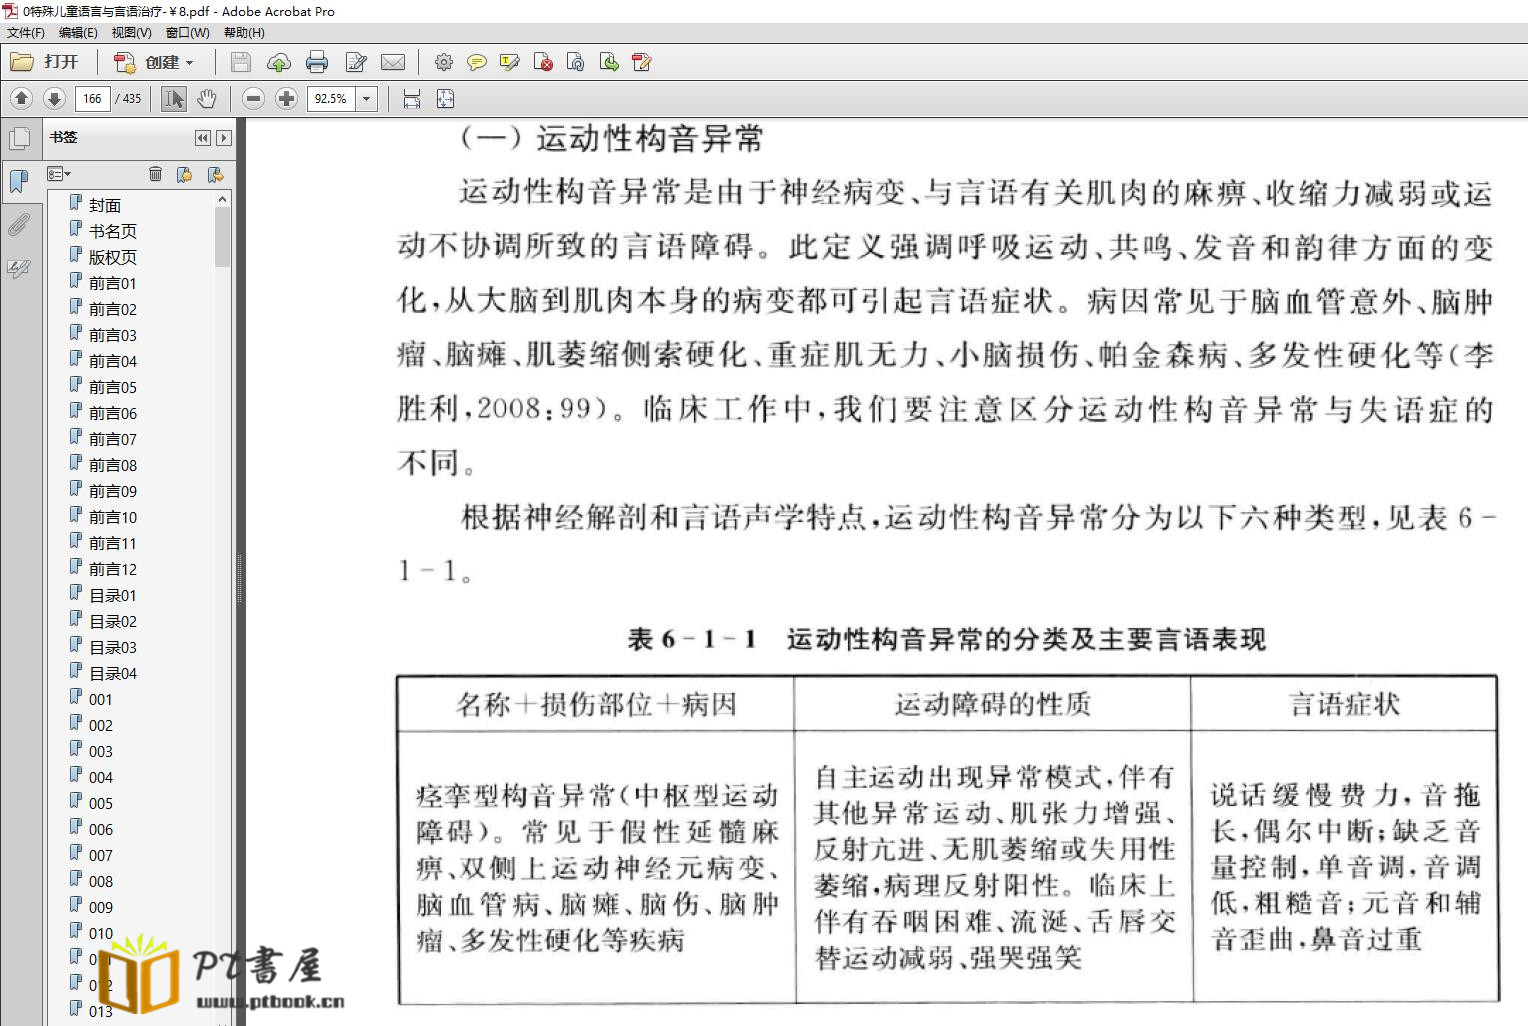Jump to bookmark 前言12
Screen dimensions: 1528x1026
click(113, 569)
